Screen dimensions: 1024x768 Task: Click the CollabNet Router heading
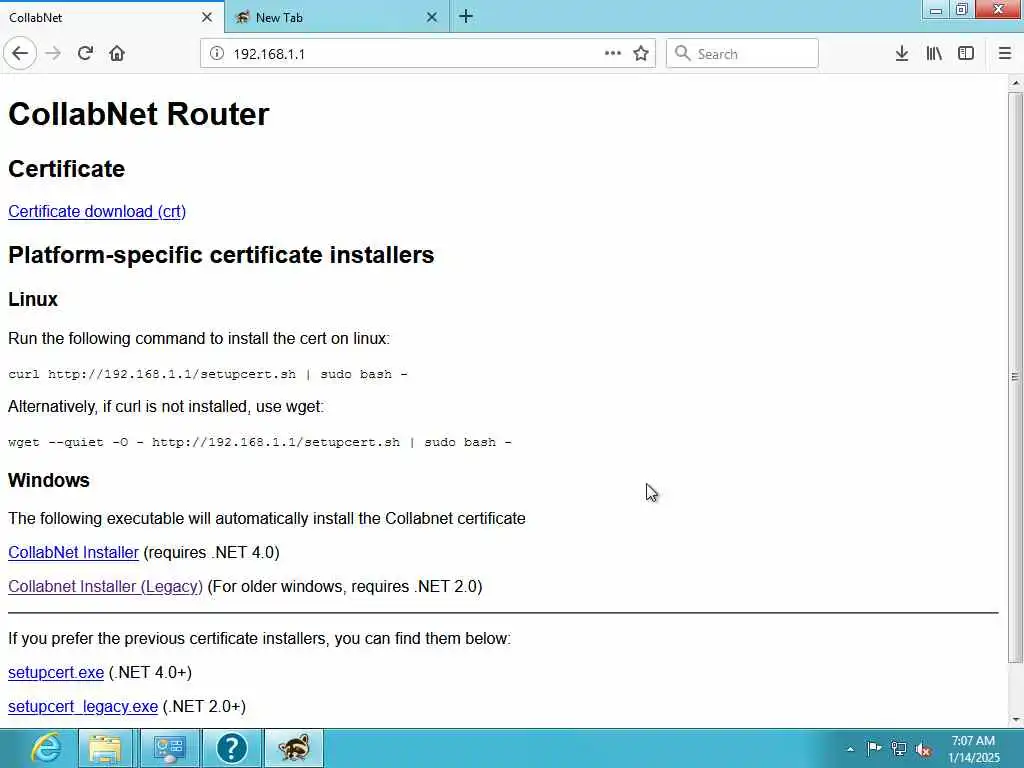[x=138, y=114]
